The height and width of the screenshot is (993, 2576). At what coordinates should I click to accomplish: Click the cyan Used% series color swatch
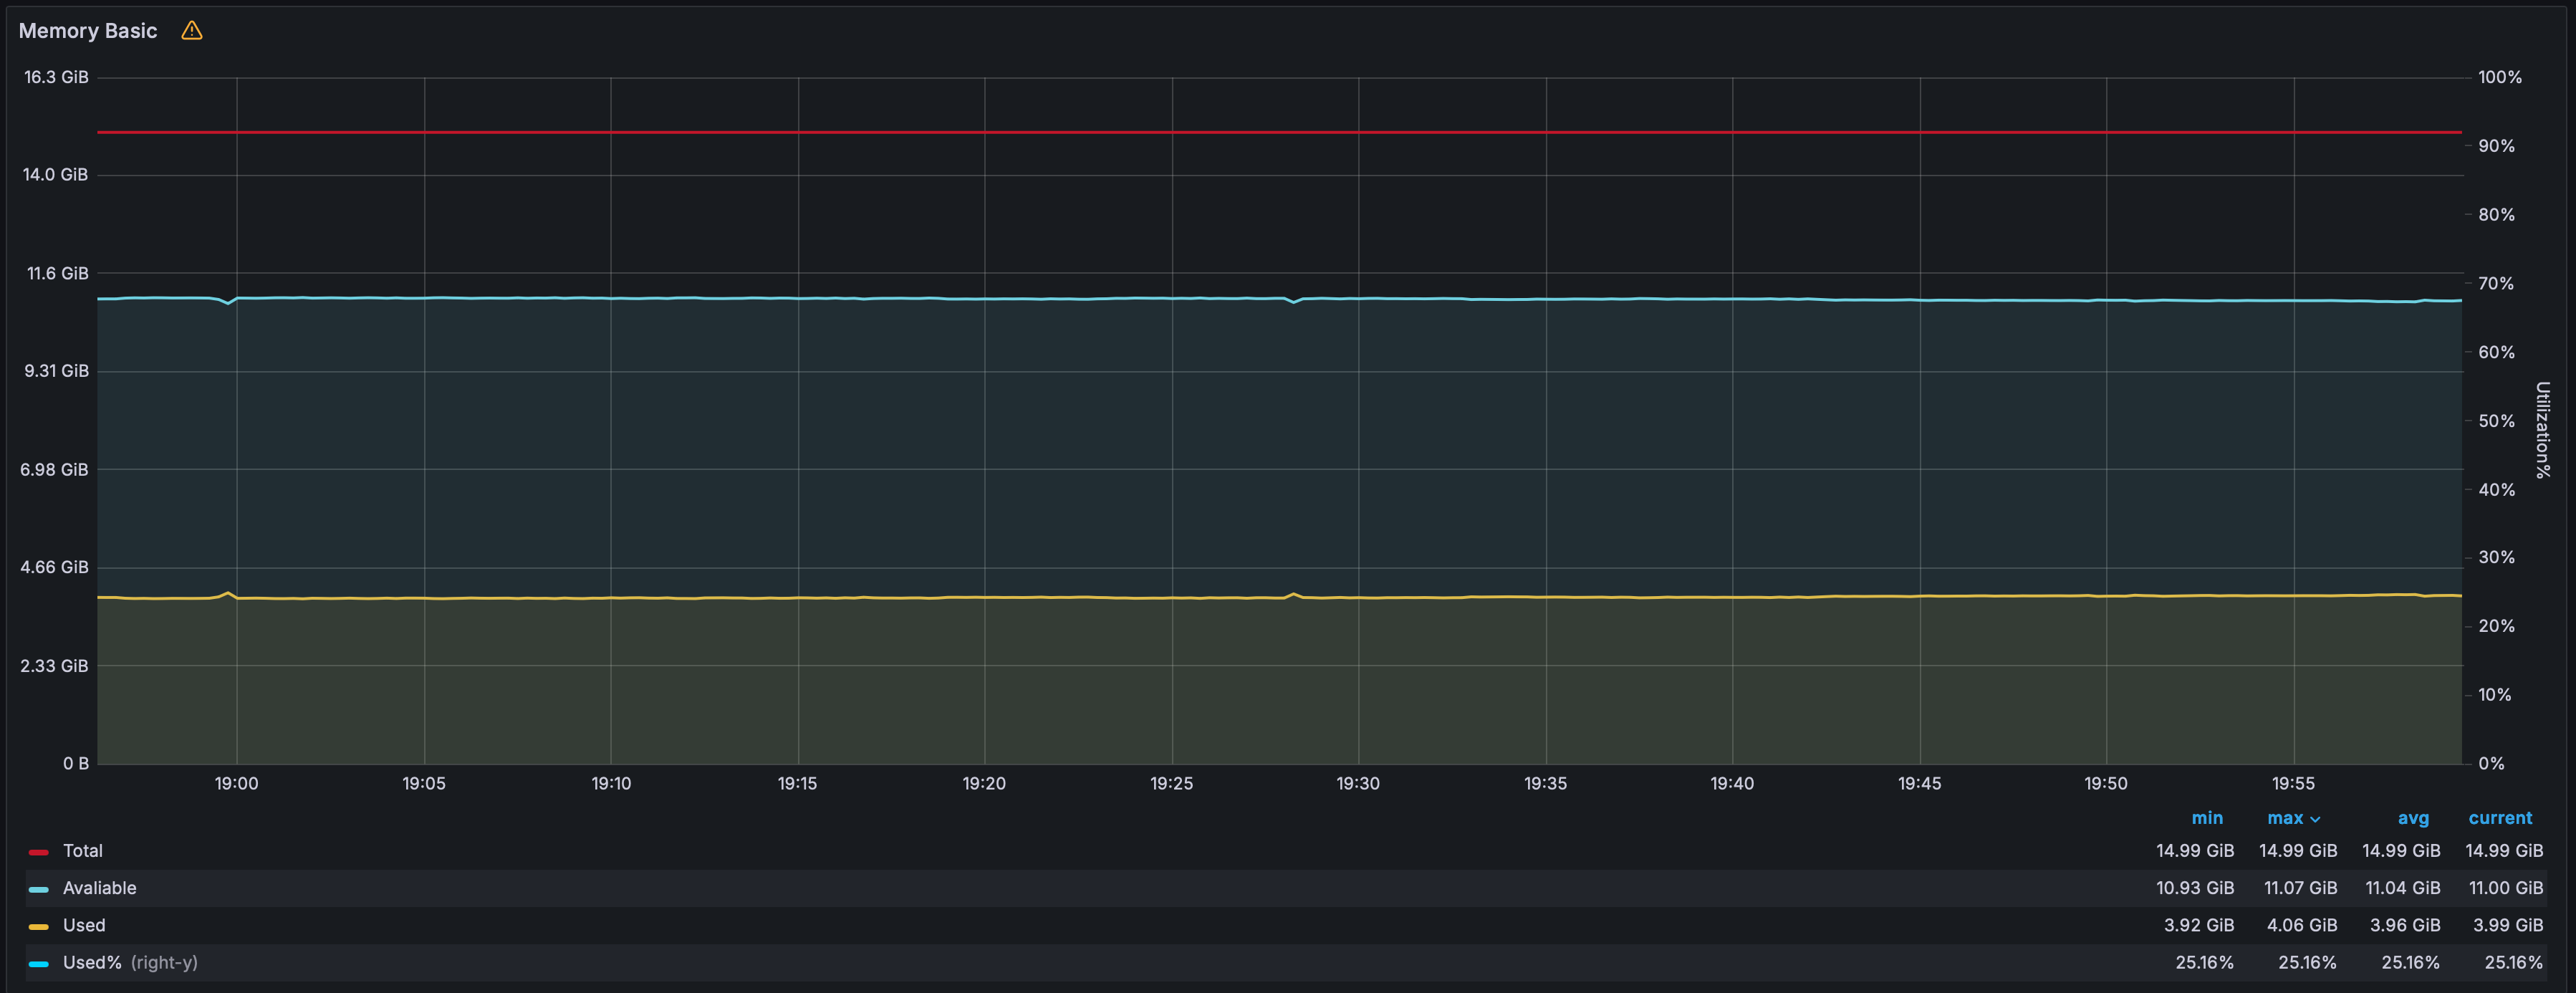pos(39,963)
